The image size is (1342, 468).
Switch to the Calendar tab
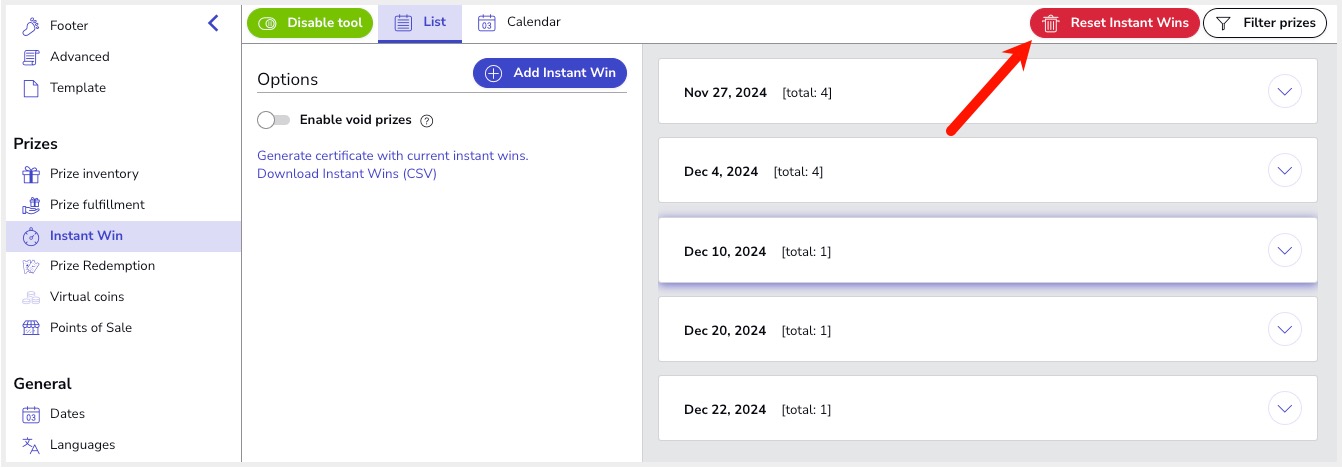520,22
